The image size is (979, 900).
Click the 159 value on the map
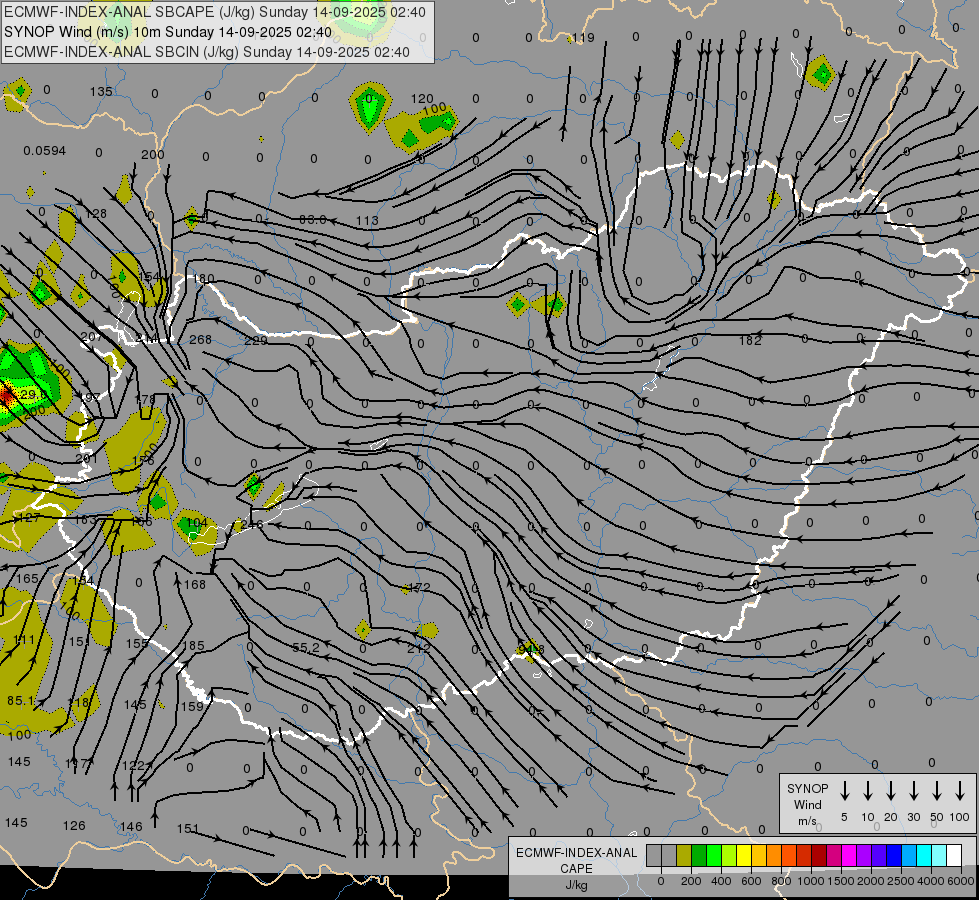(x=192, y=706)
